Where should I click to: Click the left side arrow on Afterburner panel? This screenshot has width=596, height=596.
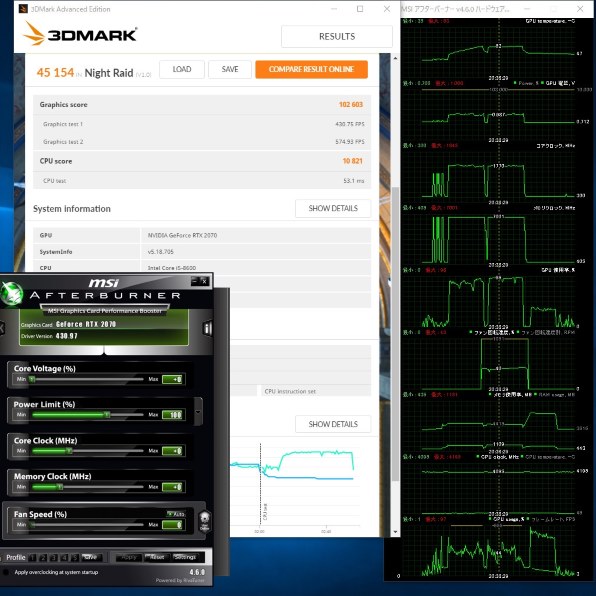(2, 327)
